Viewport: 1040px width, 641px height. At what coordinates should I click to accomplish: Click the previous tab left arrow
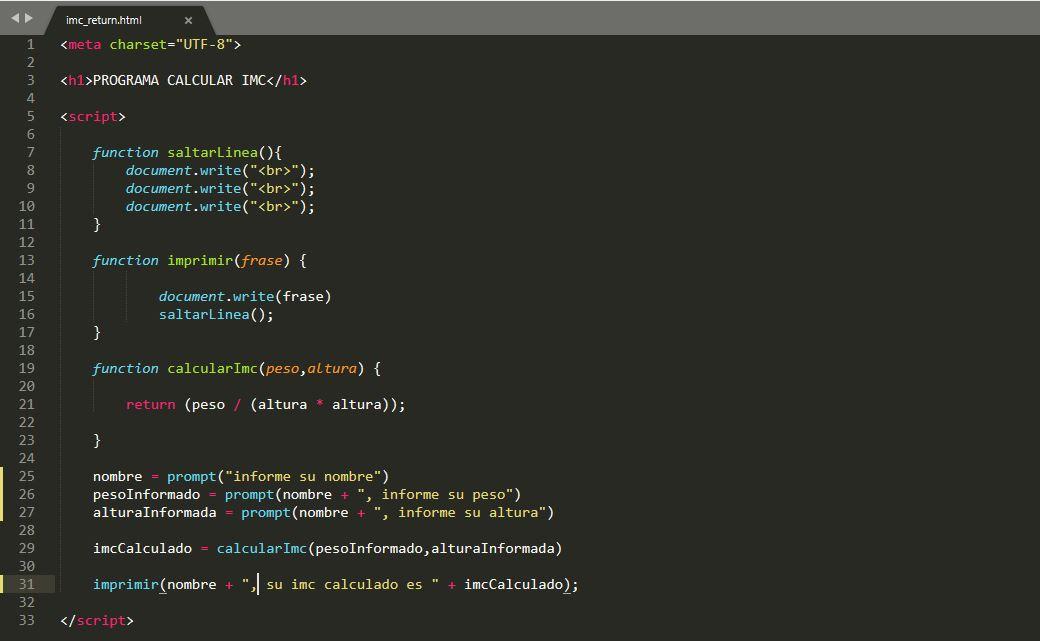tap(15, 18)
